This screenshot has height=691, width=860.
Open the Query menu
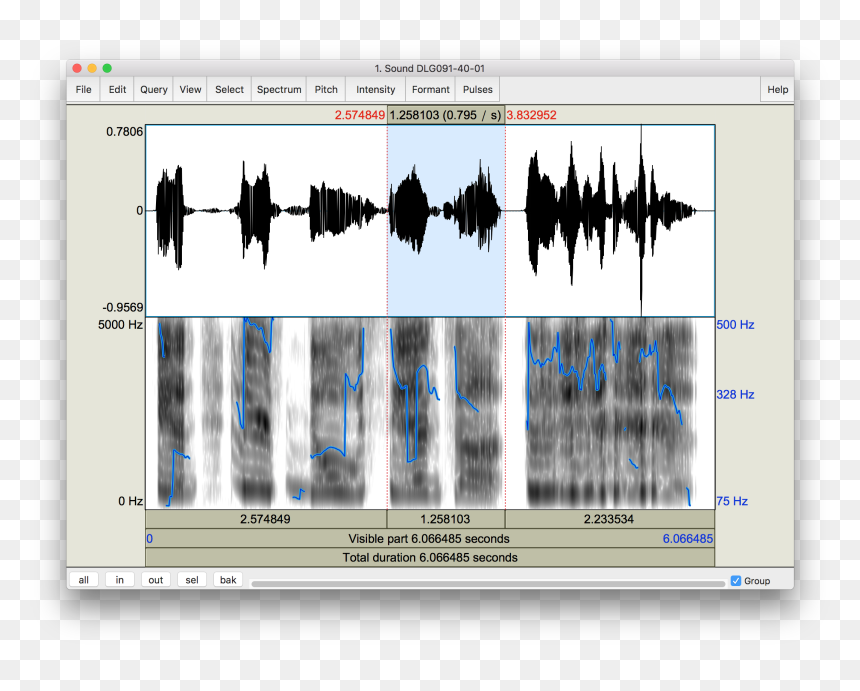(x=154, y=89)
